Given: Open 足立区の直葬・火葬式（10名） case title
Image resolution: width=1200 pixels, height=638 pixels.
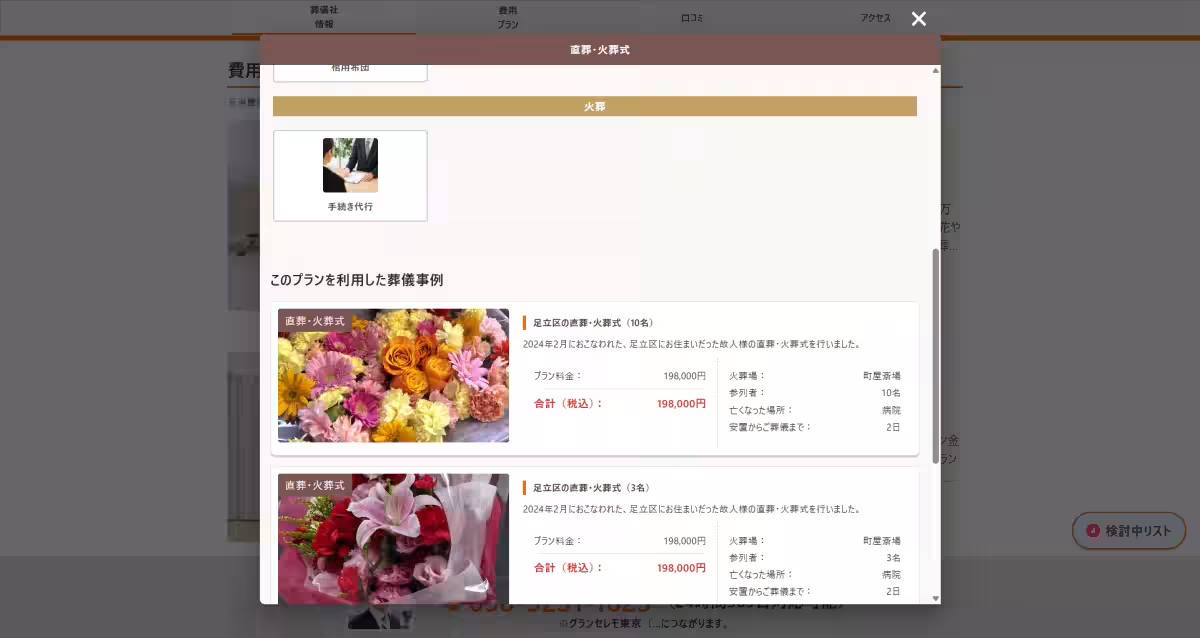Looking at the screenshot, I should click(593, 323).
